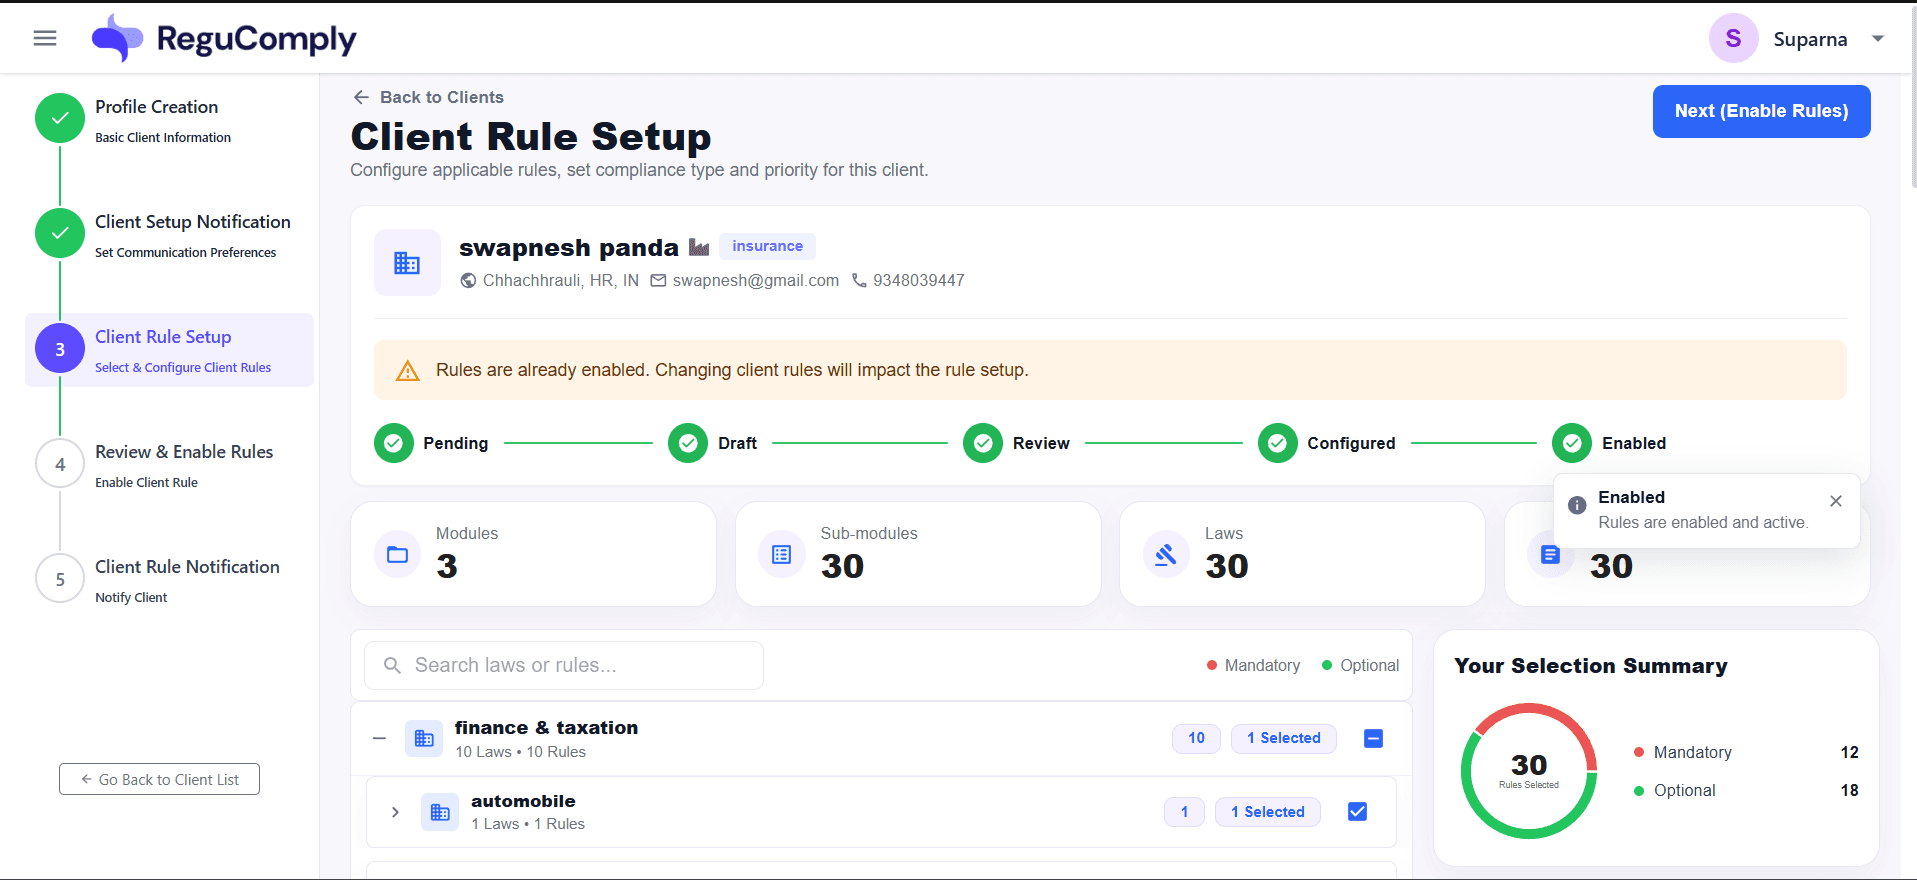Screen dimensions: 1917x880
Task: Click the rules selected donut chart
Action: click(x=1529, y=771)
